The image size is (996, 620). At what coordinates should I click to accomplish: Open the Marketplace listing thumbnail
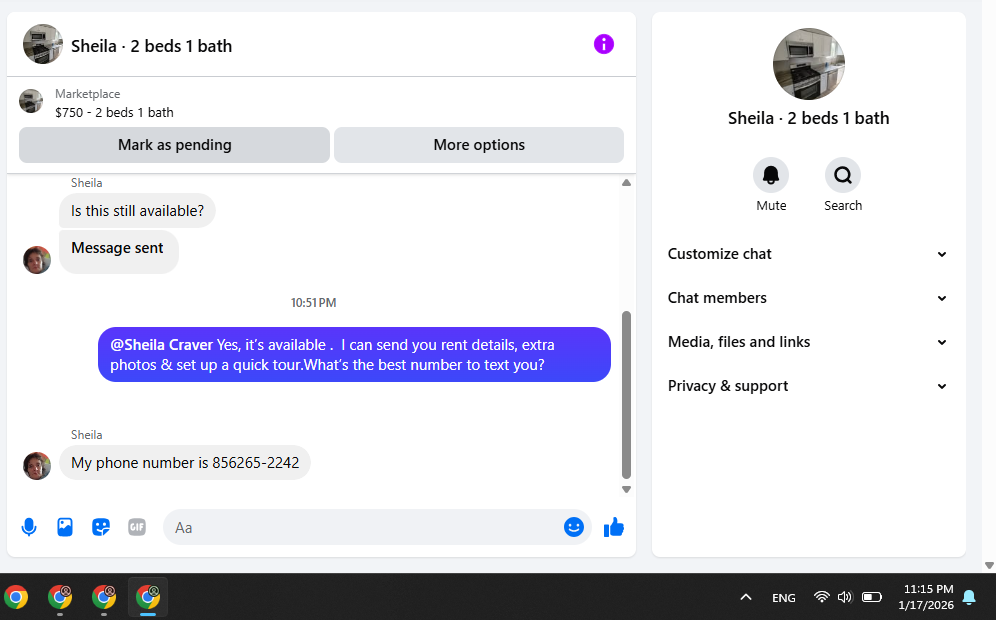pyautogui.click(x=32, y=101)
